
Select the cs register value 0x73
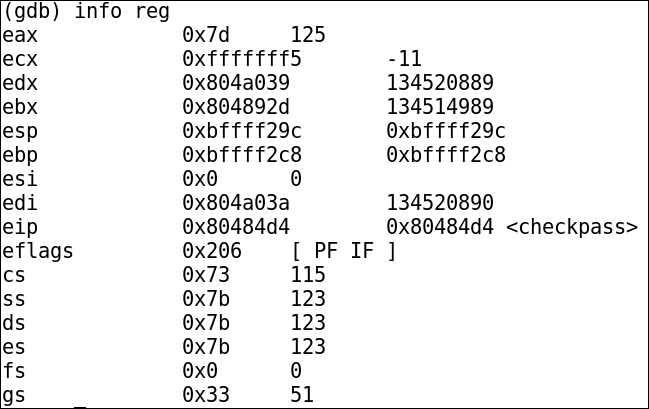point(206,274)
